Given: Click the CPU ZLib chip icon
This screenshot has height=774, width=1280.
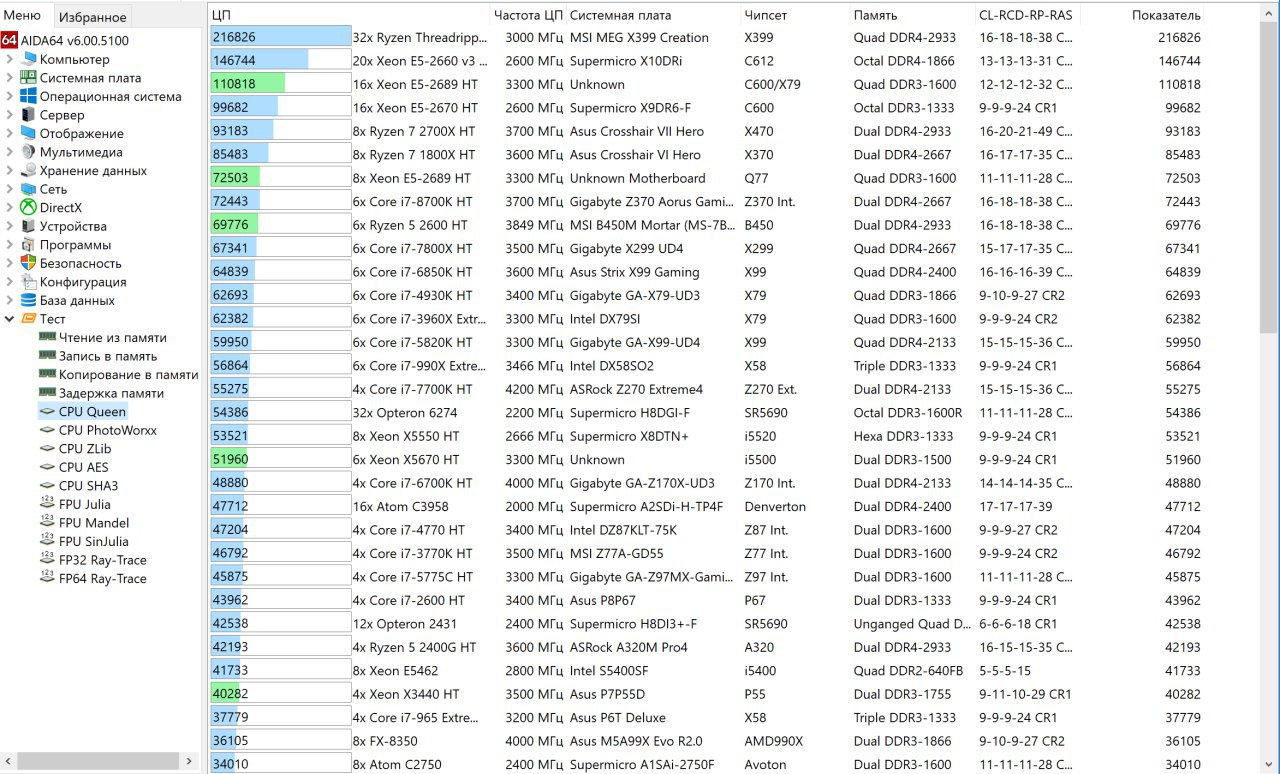Looking at the screenshot, I should [47, 449].
